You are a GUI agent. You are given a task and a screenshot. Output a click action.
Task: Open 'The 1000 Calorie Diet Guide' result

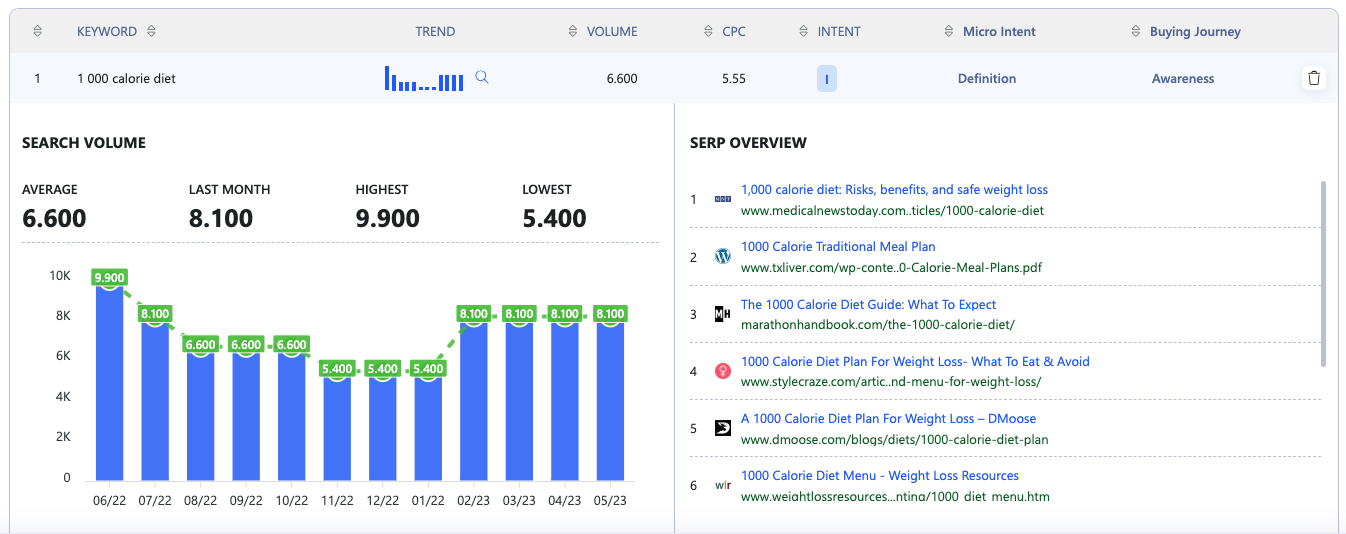click(868, 305)
